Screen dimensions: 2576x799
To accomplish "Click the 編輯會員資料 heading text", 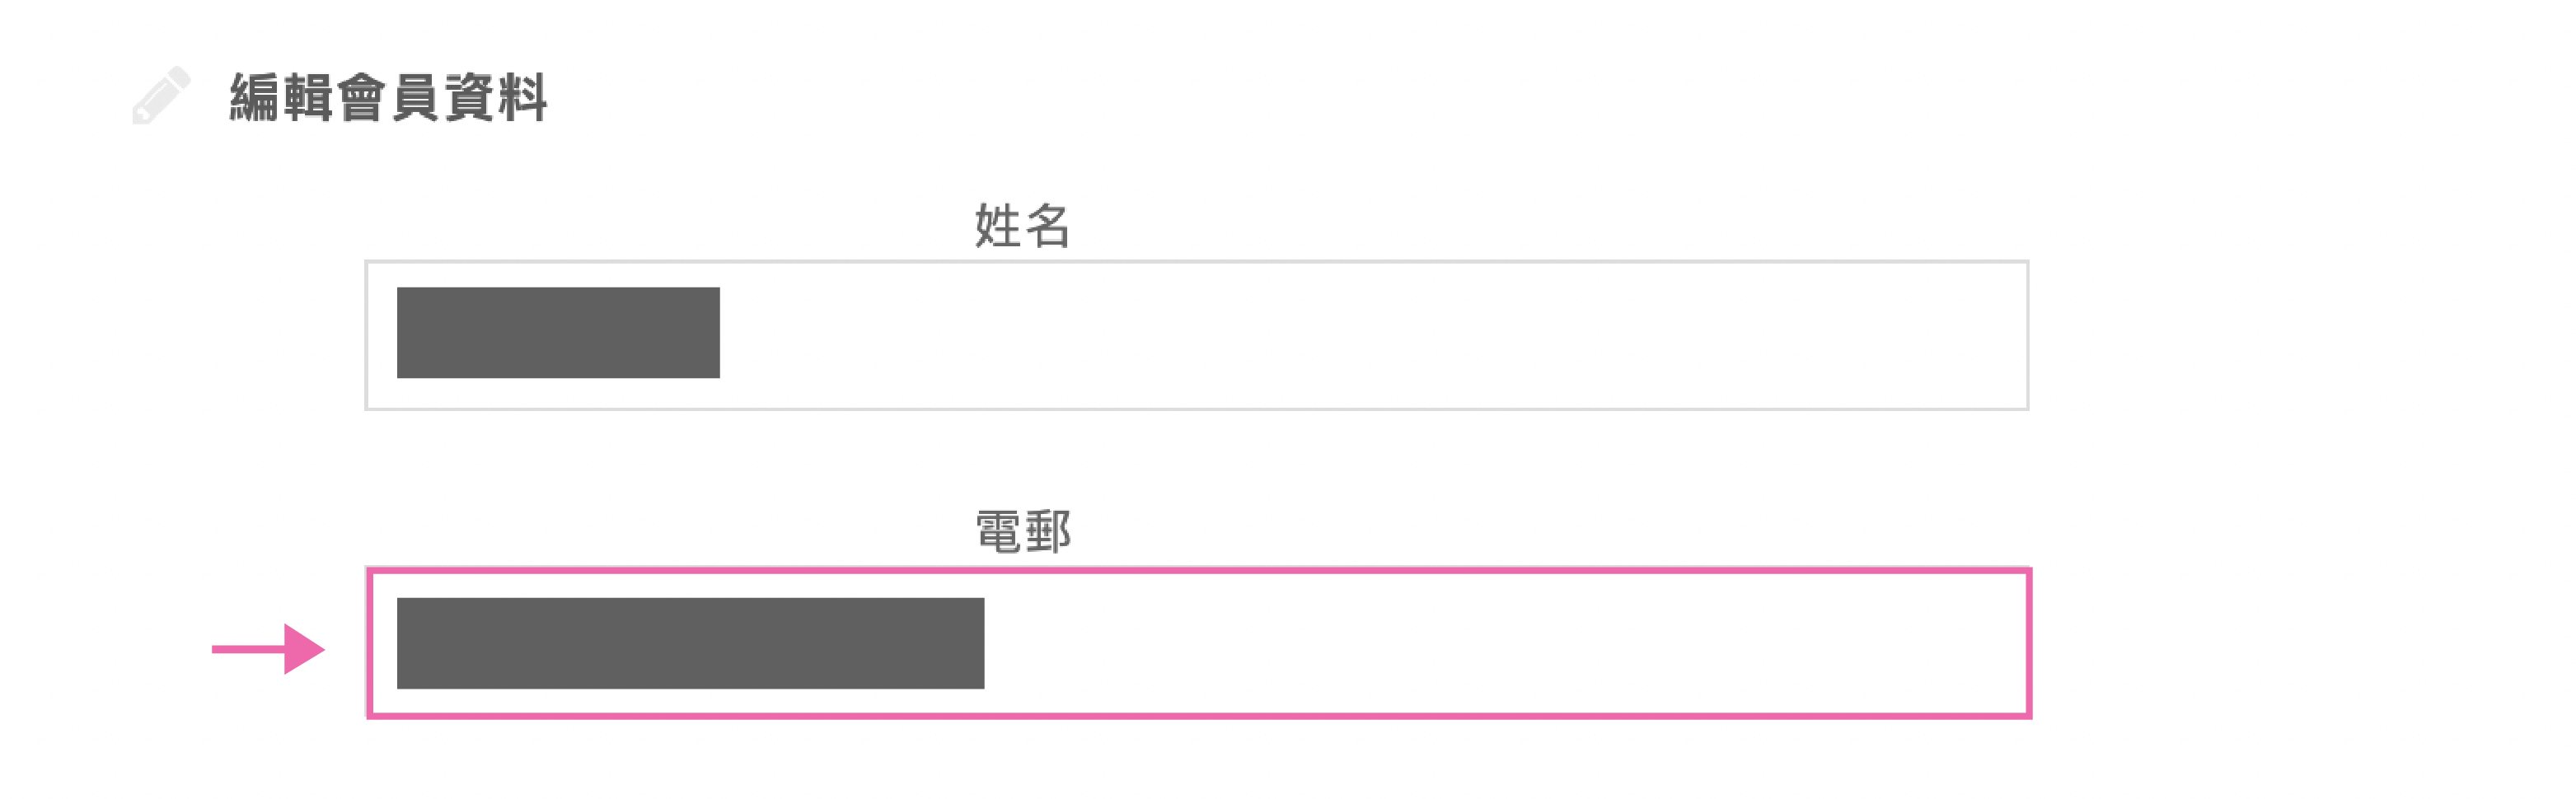I will (388, 98).
